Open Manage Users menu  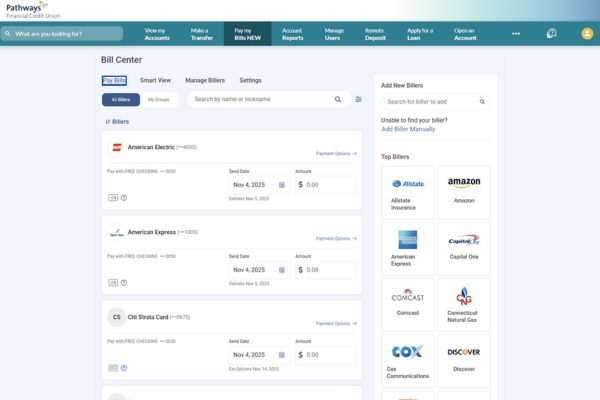[x=334, y=34]
